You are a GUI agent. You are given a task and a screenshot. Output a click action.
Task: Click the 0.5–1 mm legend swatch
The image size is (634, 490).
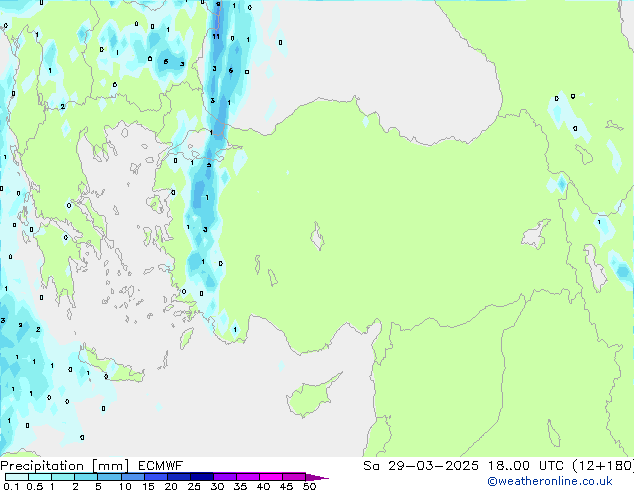(x=40, y=477)
